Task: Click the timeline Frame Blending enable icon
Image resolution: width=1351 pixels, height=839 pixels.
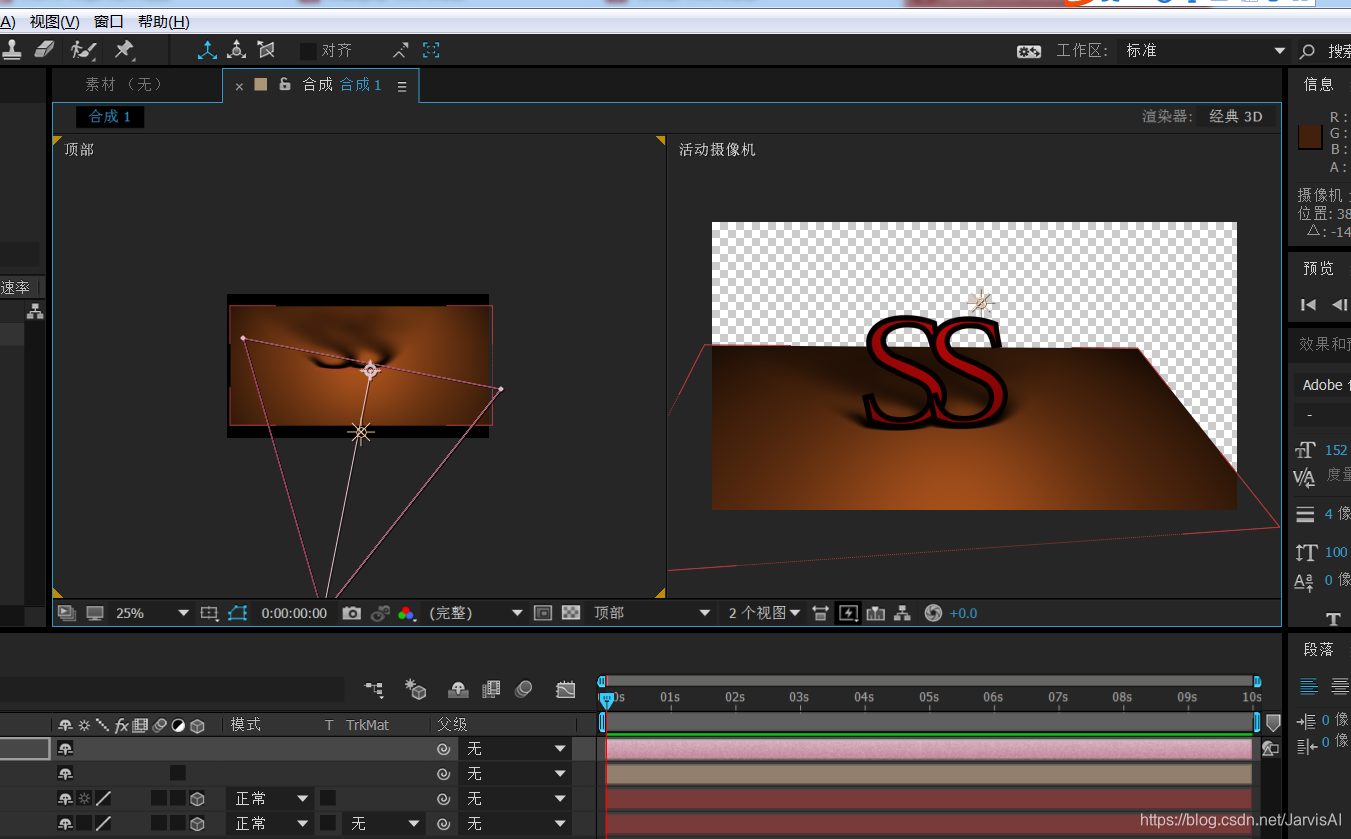Action: coord(490,689)
